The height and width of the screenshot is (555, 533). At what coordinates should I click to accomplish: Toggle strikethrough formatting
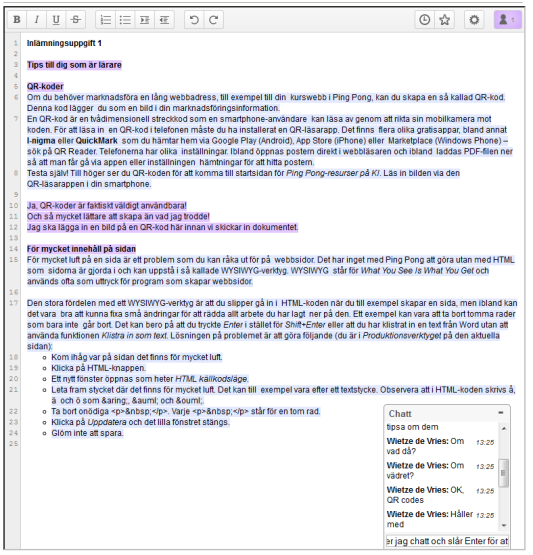75,19
